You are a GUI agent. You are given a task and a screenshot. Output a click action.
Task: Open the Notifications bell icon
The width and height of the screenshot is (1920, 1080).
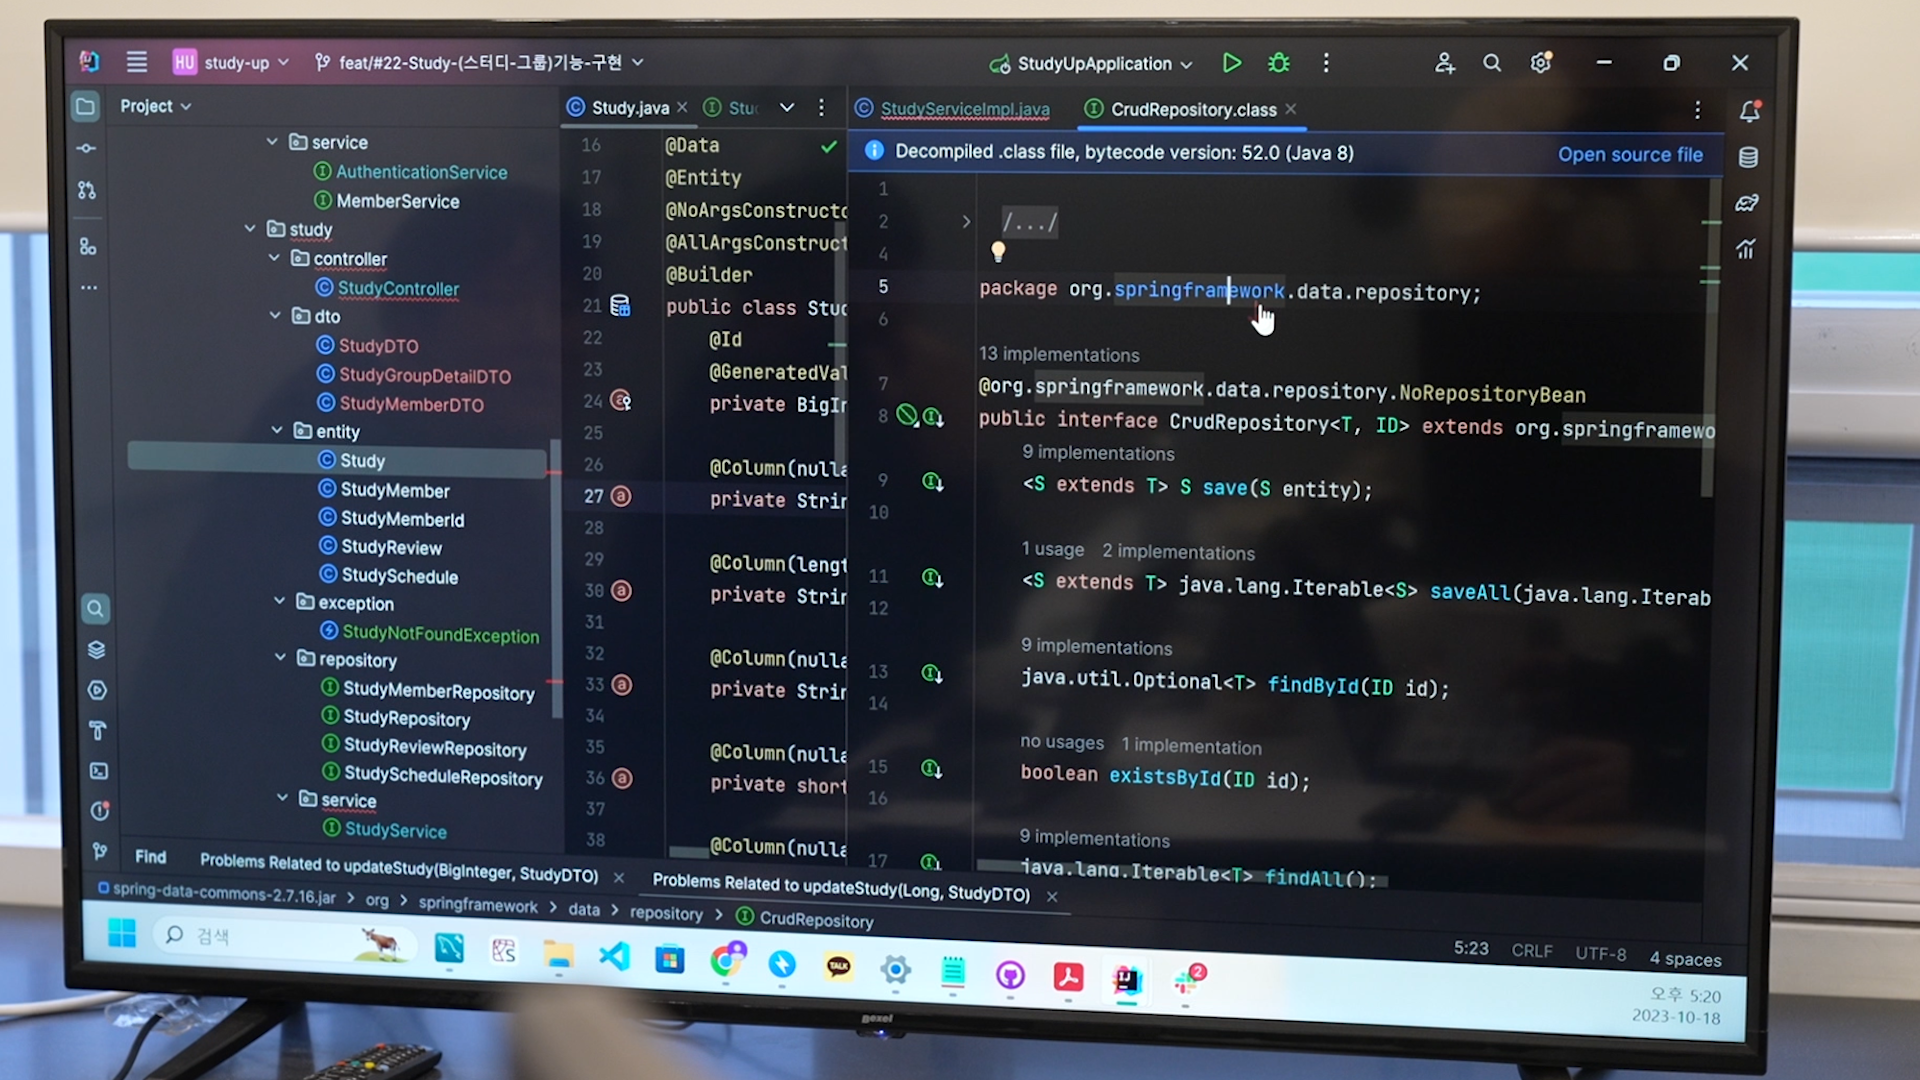(1749, 111)
